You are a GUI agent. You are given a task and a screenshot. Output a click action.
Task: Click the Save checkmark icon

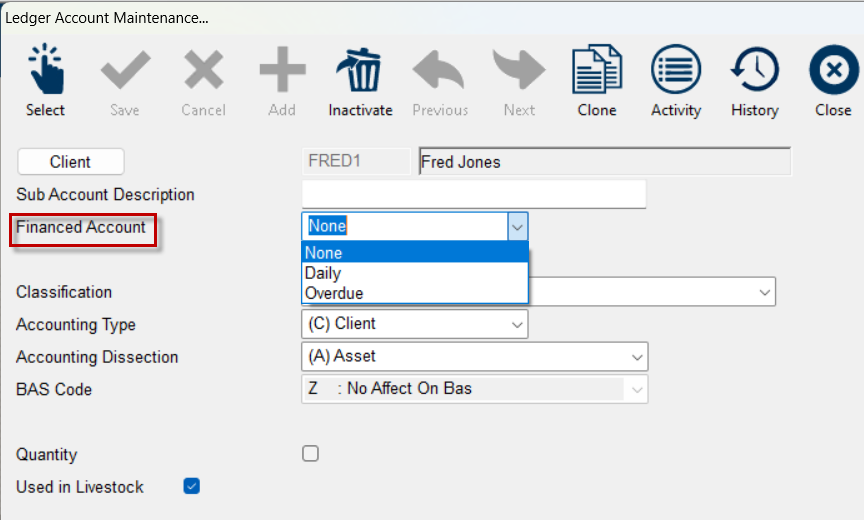(126, 69)
